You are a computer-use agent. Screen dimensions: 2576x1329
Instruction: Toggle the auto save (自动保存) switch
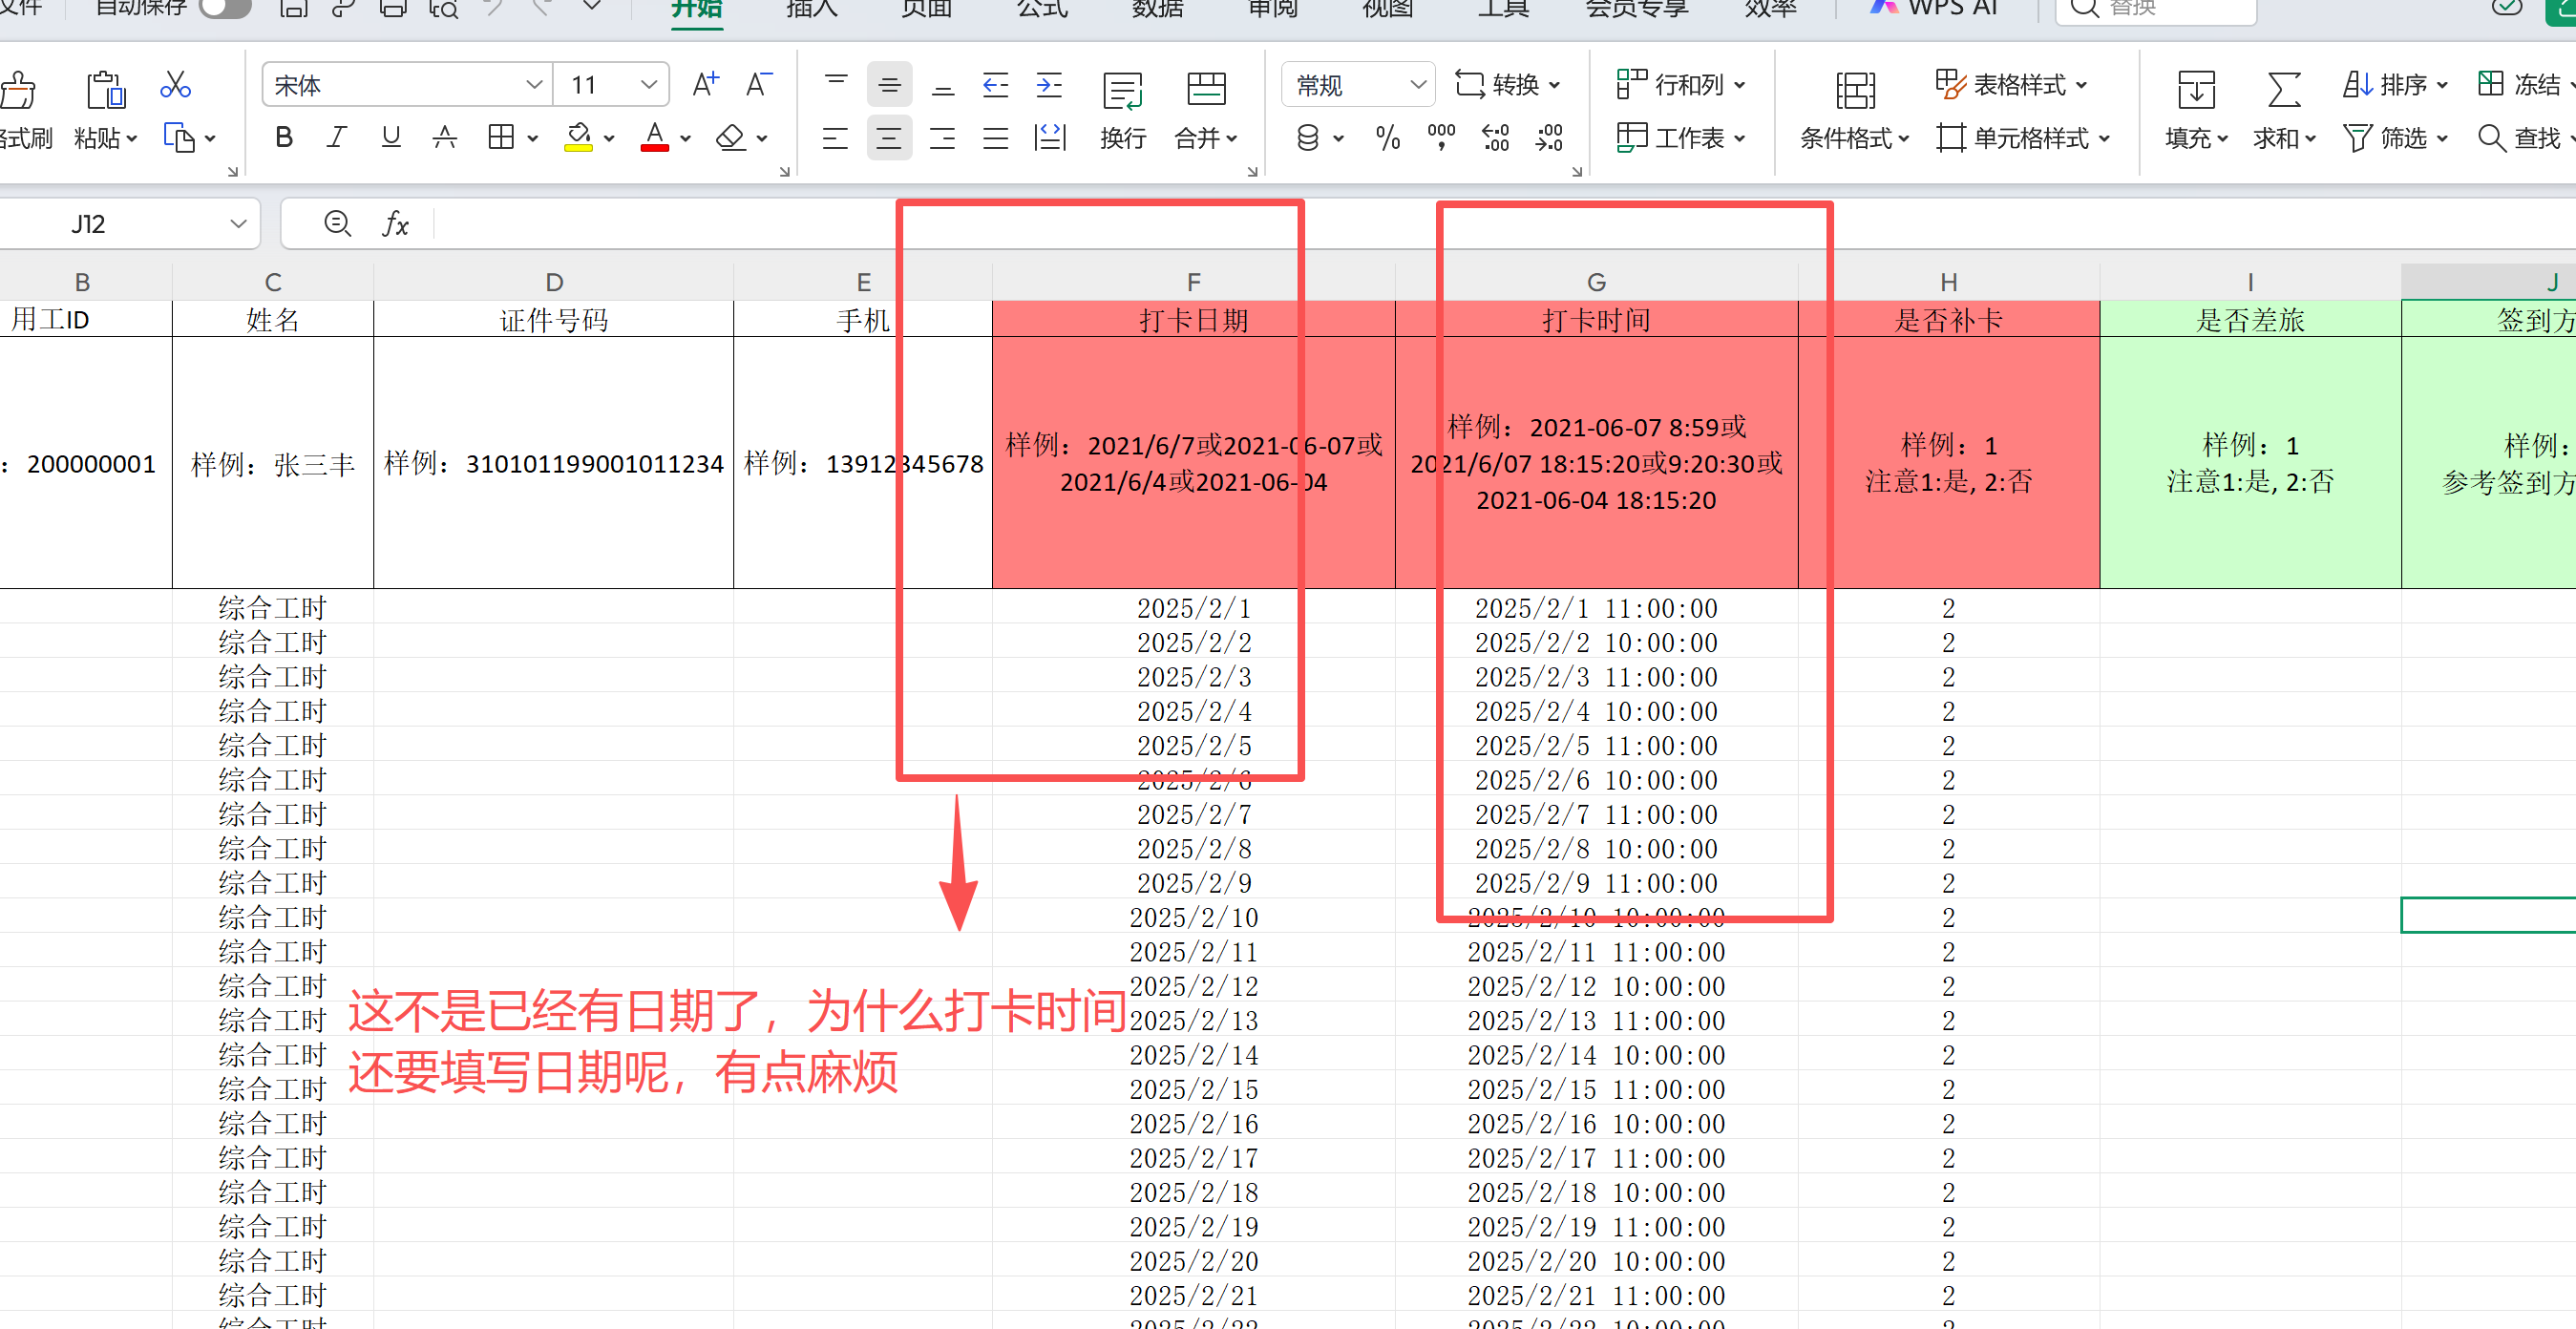(225, 8)
